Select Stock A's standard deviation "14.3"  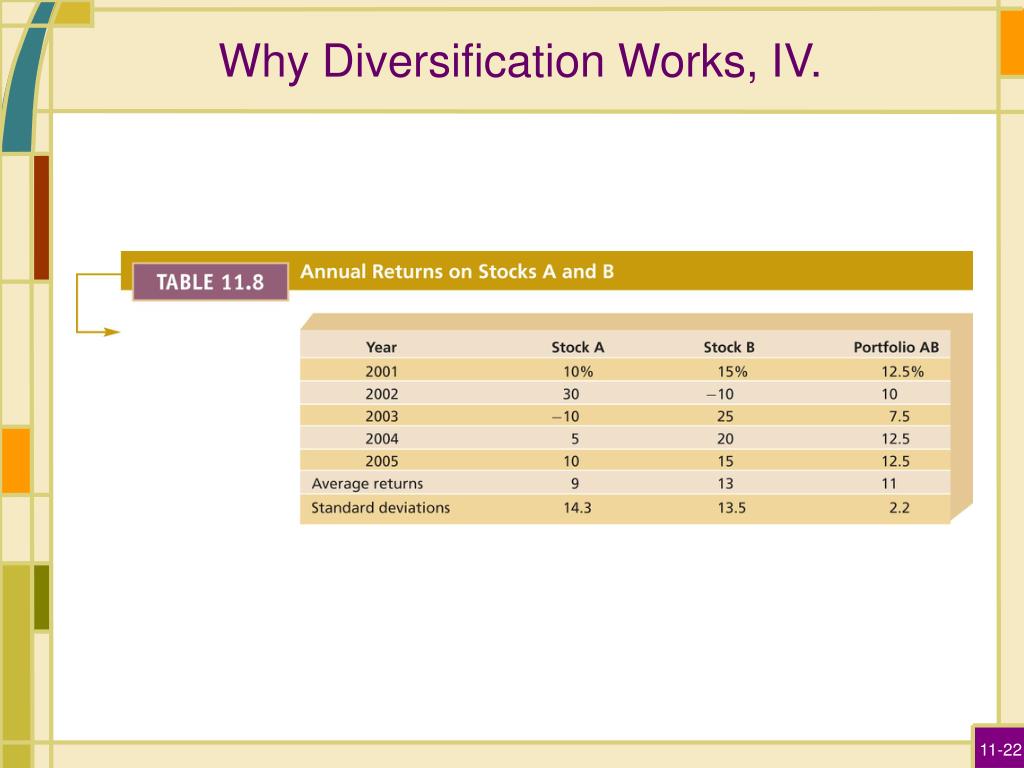[x=577, y=507]
